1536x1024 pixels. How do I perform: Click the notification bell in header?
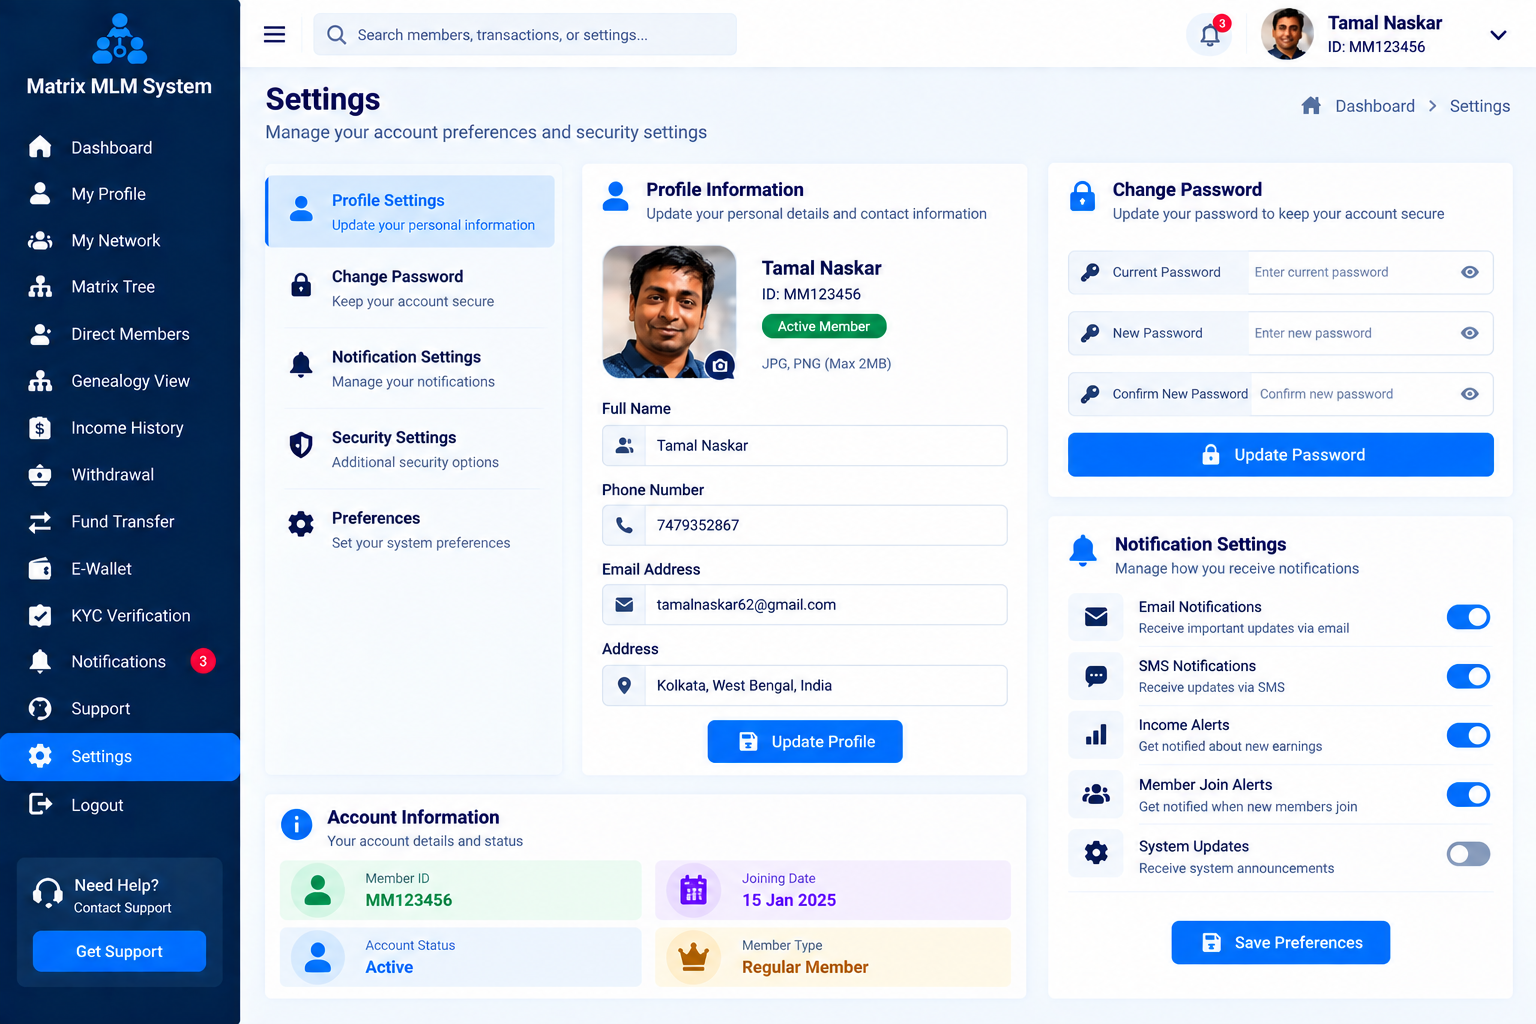coord(1210,35)
